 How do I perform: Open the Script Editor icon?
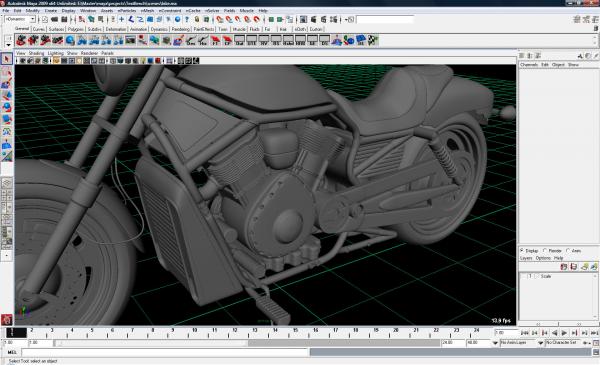pyautogui.click(x=595, y=352)
